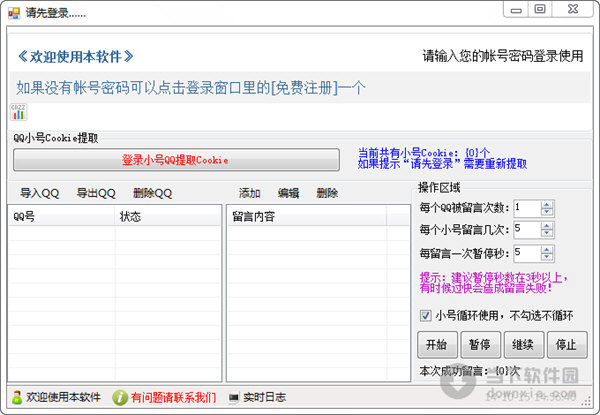
Task: Click the QQ号 column header
Action: [x=61, y=216]
